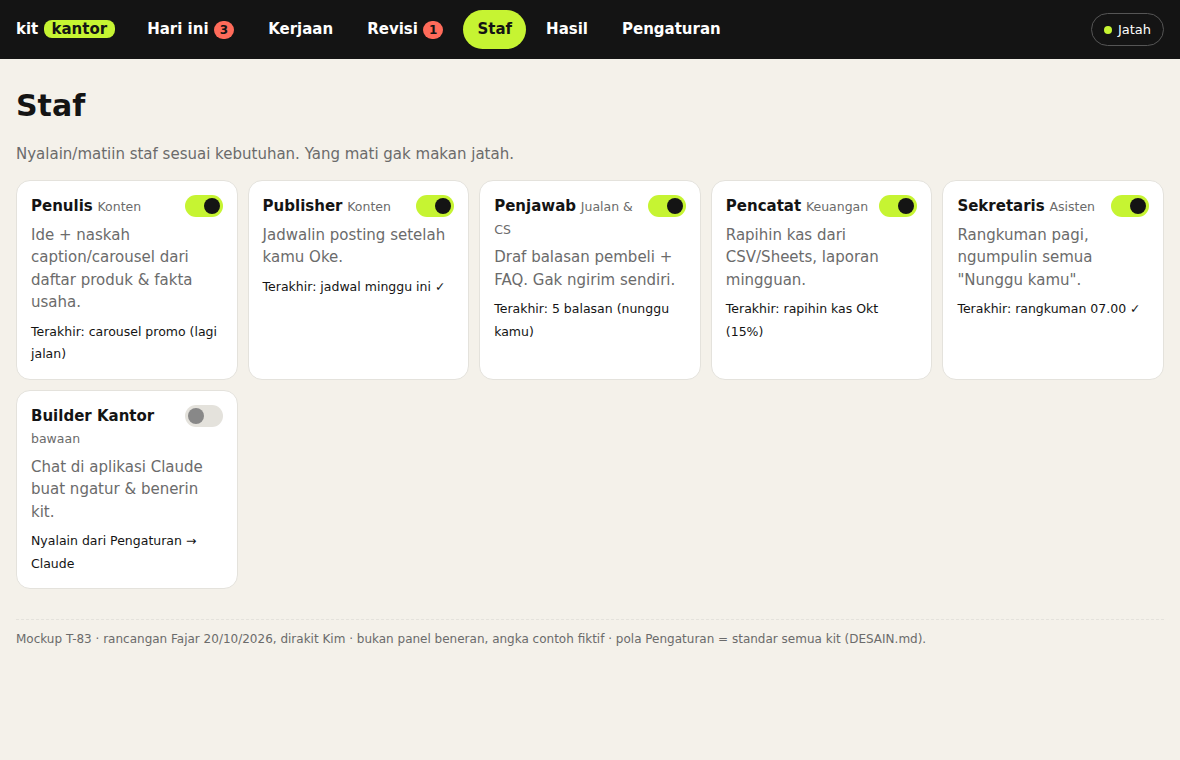
Task: Switch to the Hasil tab
Action: [567, 29]
